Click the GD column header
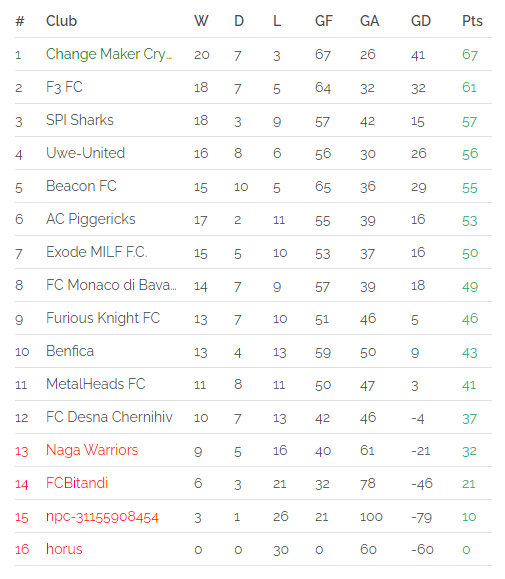This screenshot has width=505, height=579. pyautogui.click(x=421, y=21)
